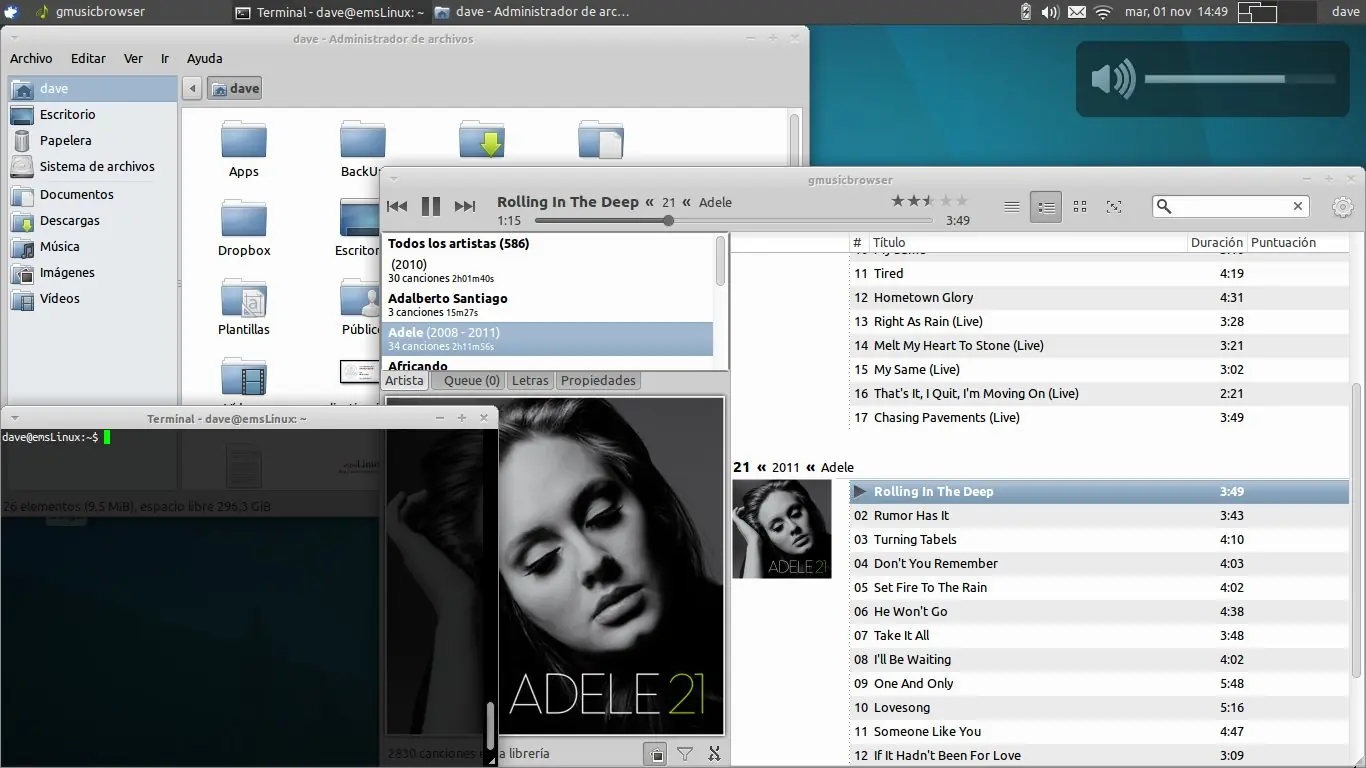Clear the gmusicbrowser search field

click(1298, 206)
